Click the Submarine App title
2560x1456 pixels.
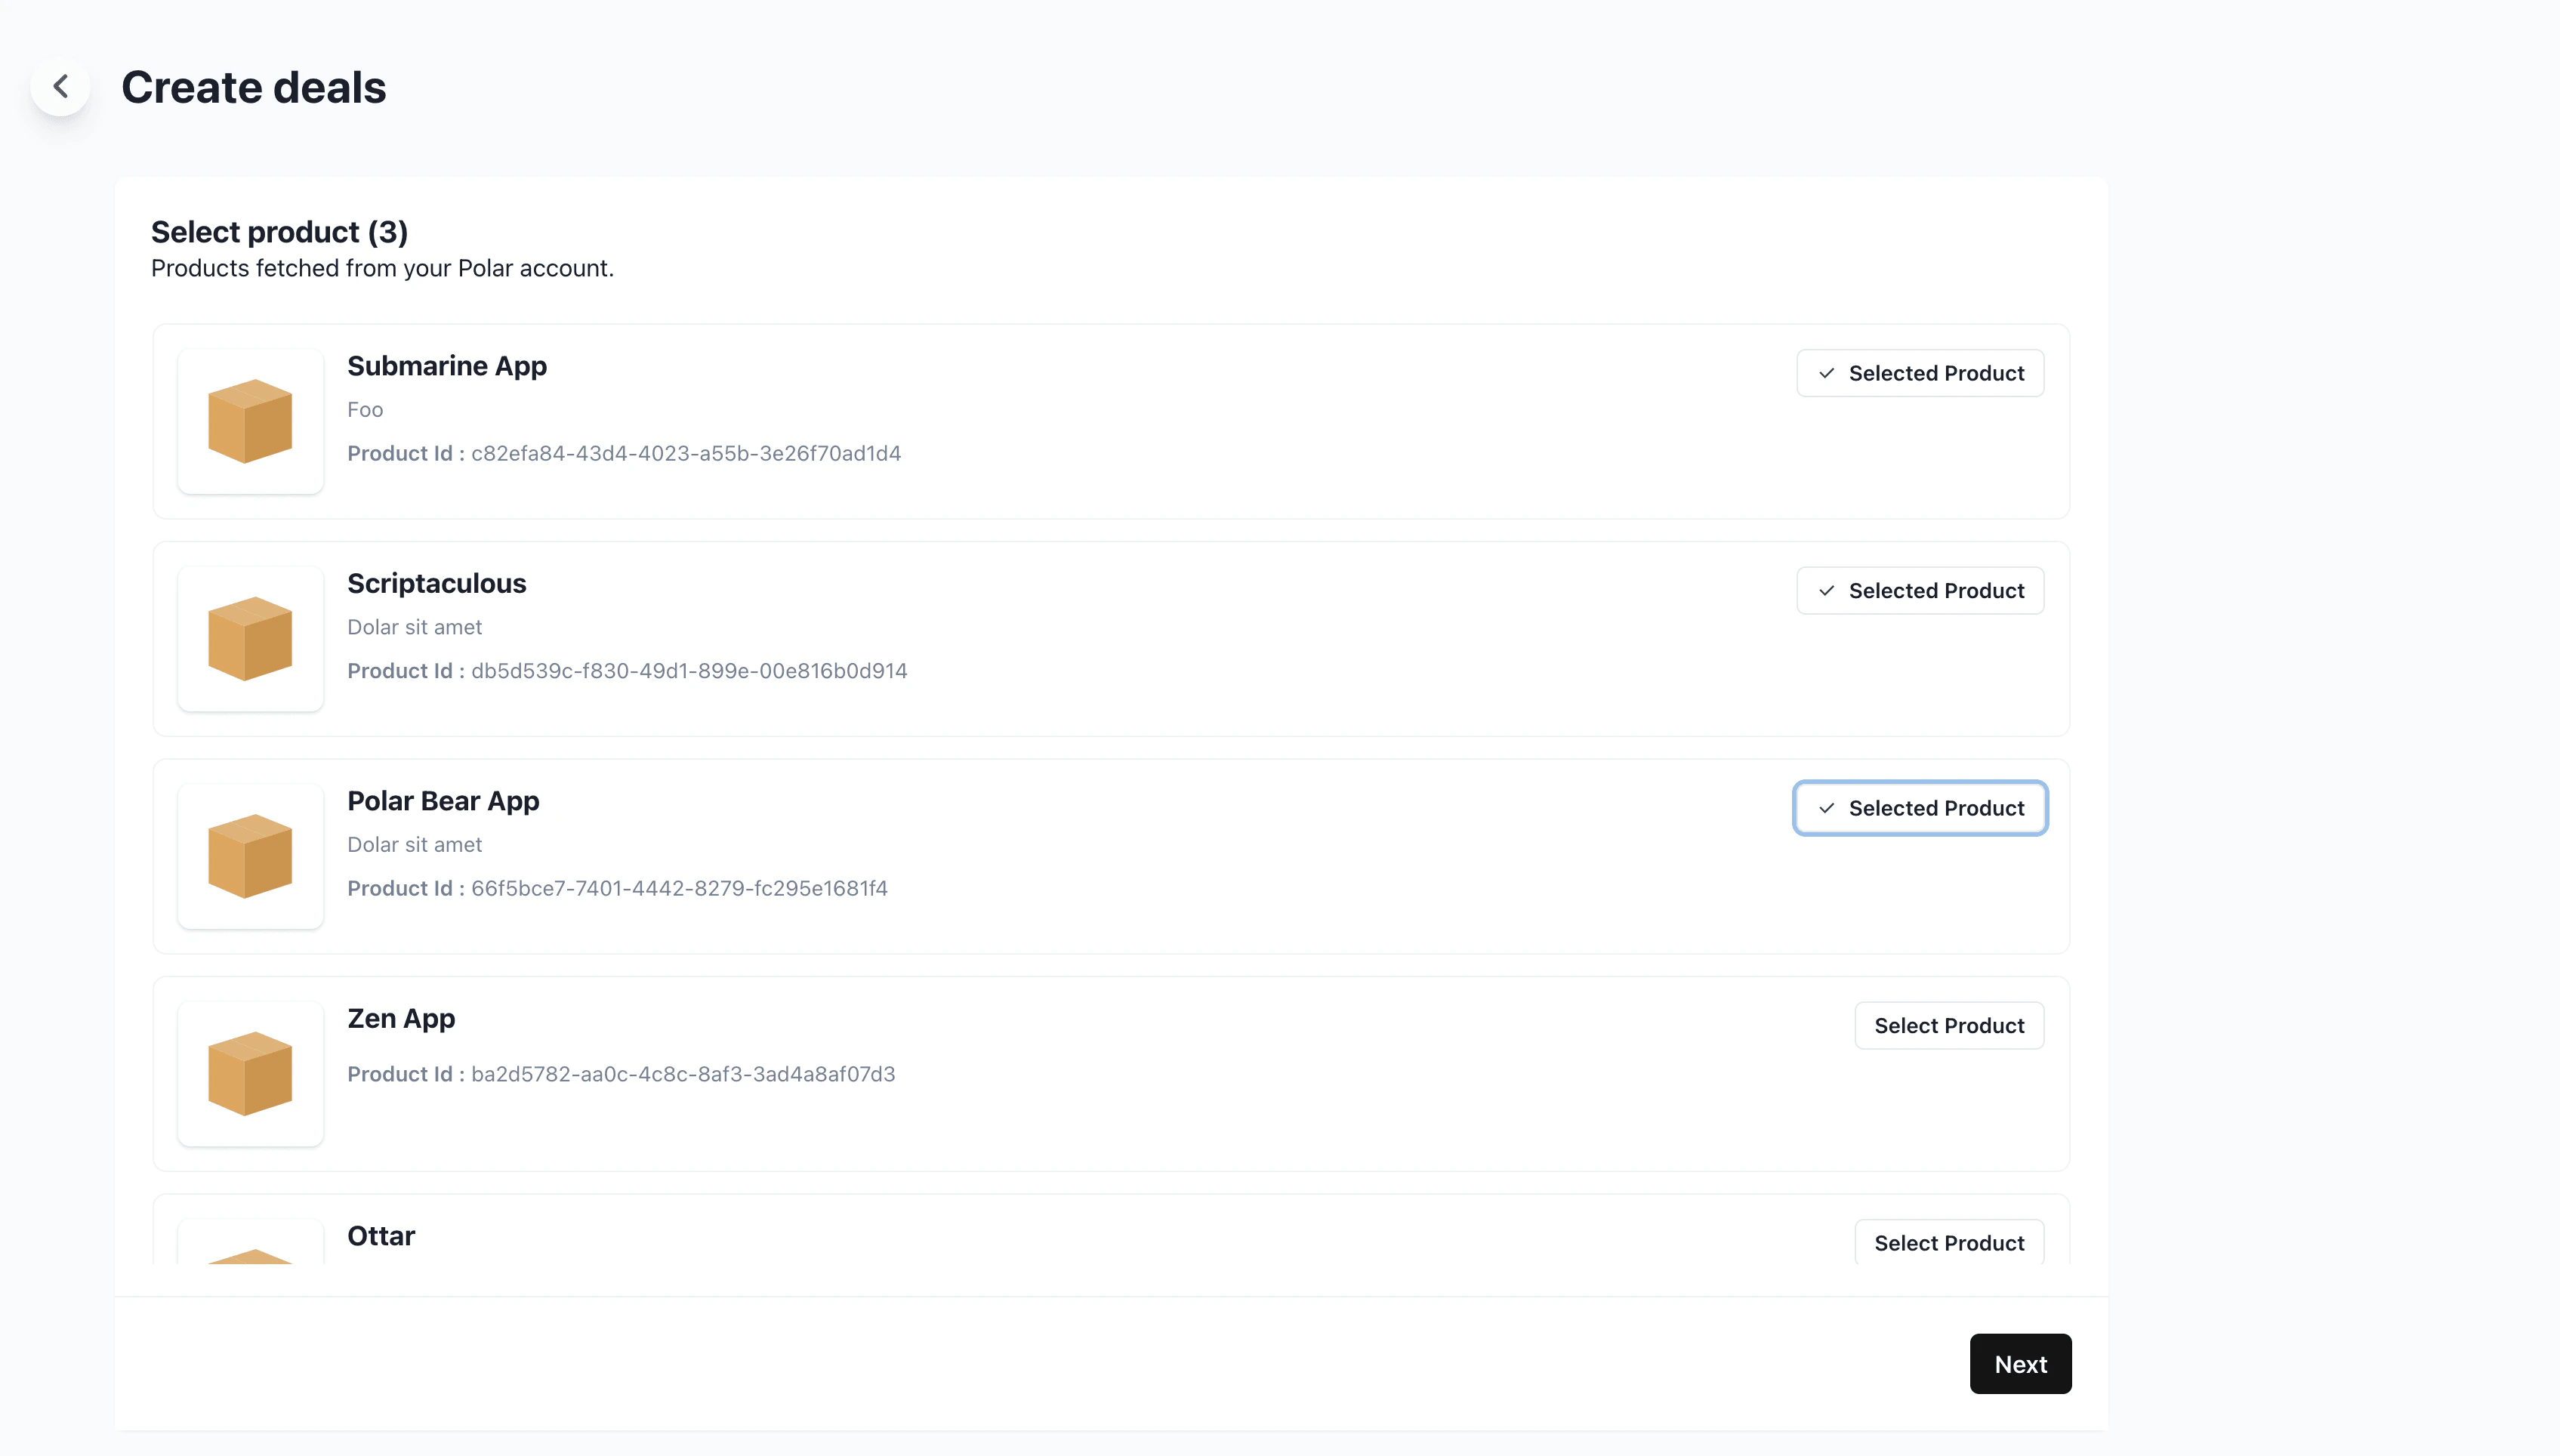[x=447, y=366]
